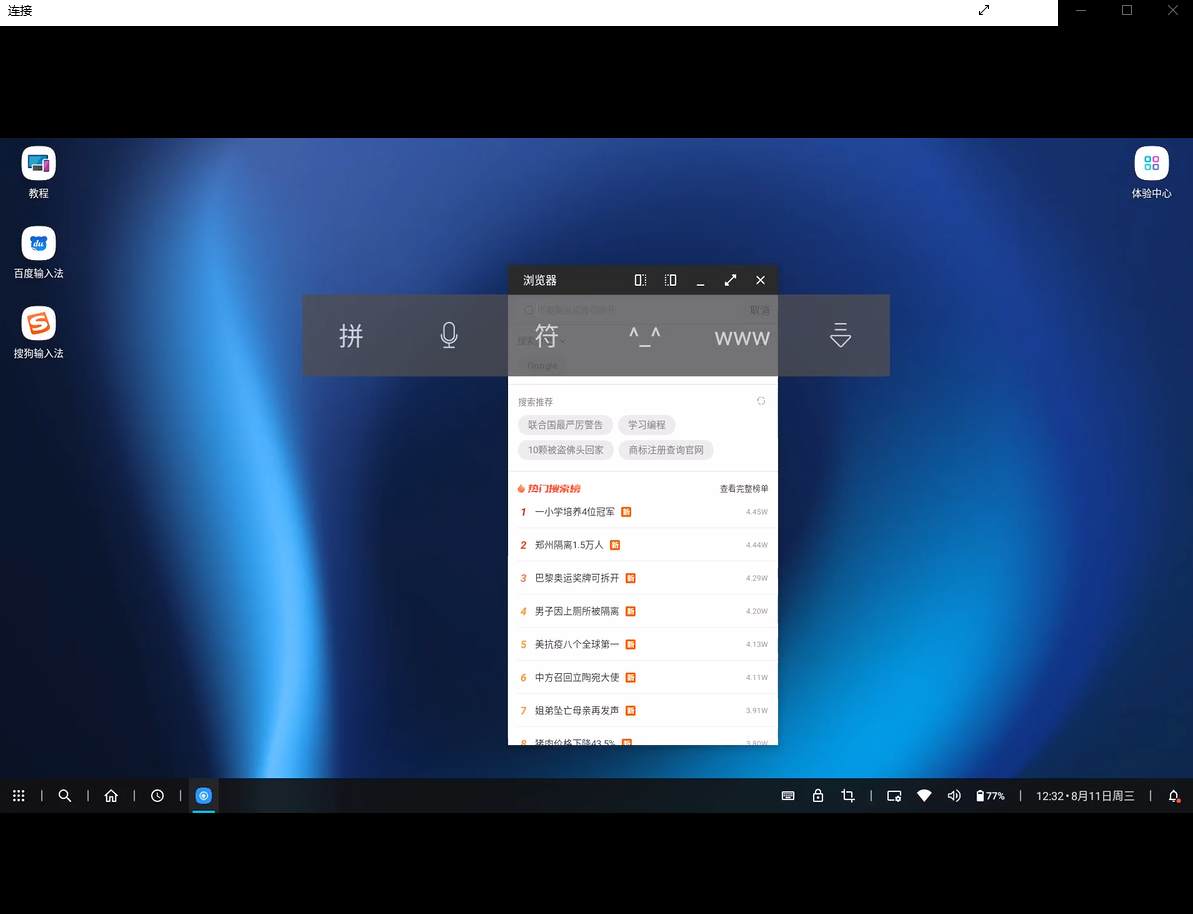Click the lock screen tray icon
The height and width of the screenshot is (914, 1193).
(x=818, y=795)
